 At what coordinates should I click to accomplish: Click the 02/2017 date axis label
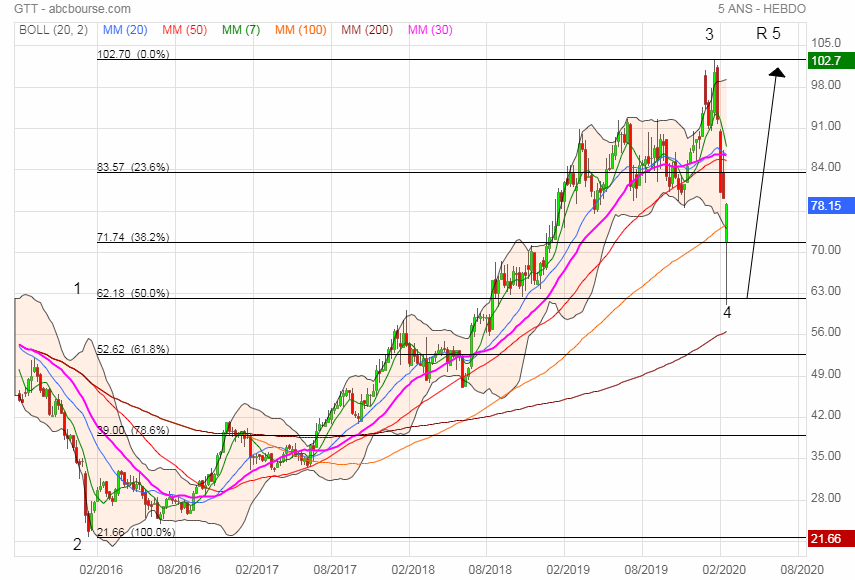(x=257, y=570)
